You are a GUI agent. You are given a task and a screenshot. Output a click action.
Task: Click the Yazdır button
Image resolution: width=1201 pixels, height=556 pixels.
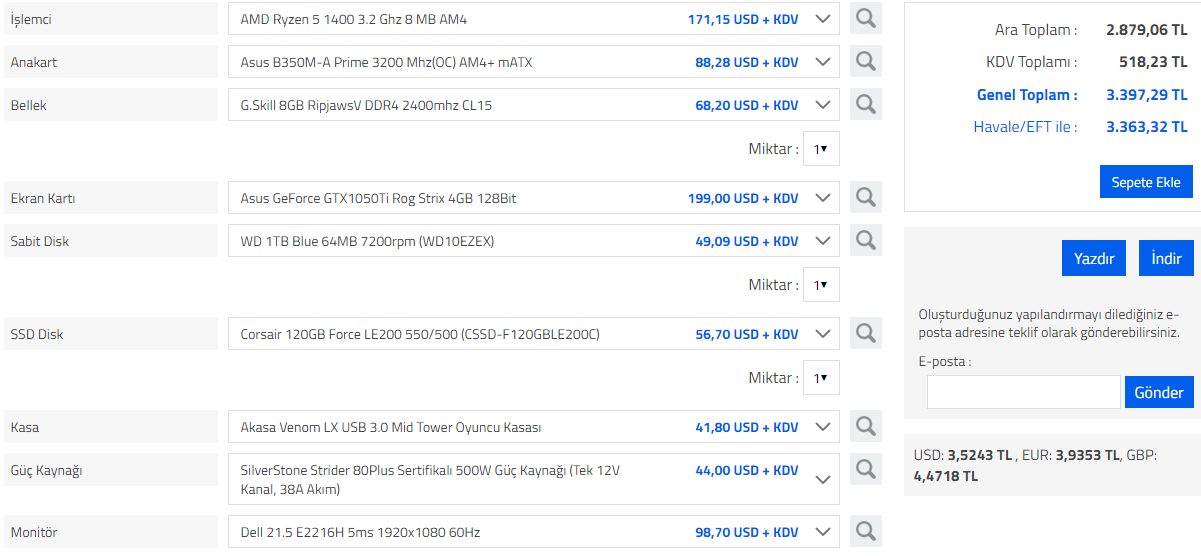1094,258
